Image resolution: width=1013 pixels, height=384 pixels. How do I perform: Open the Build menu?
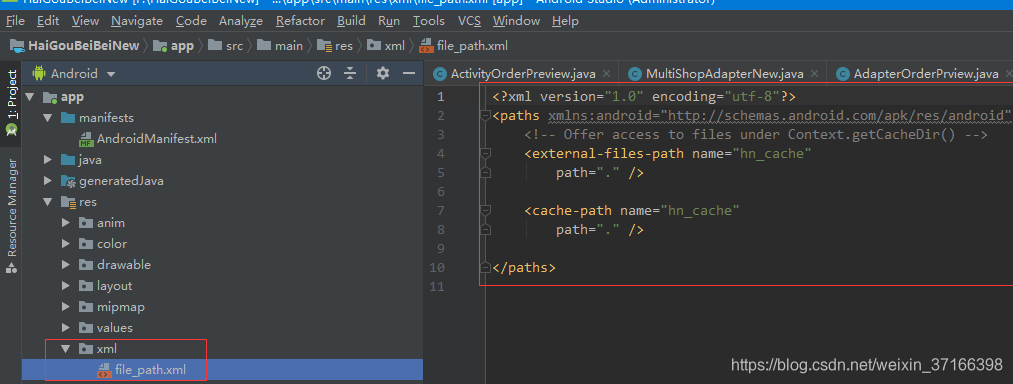351,21
